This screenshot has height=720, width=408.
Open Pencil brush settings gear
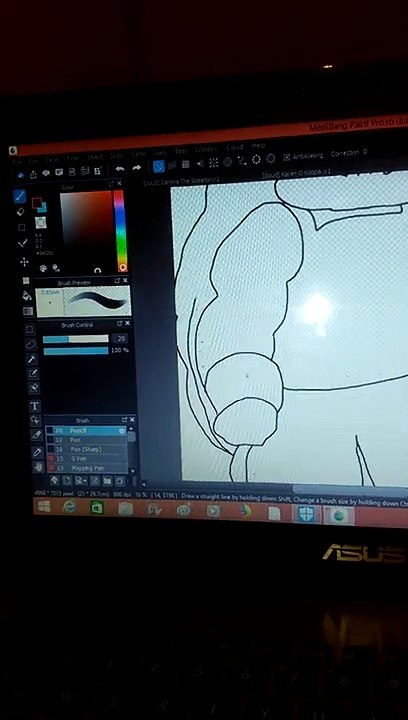122,431
